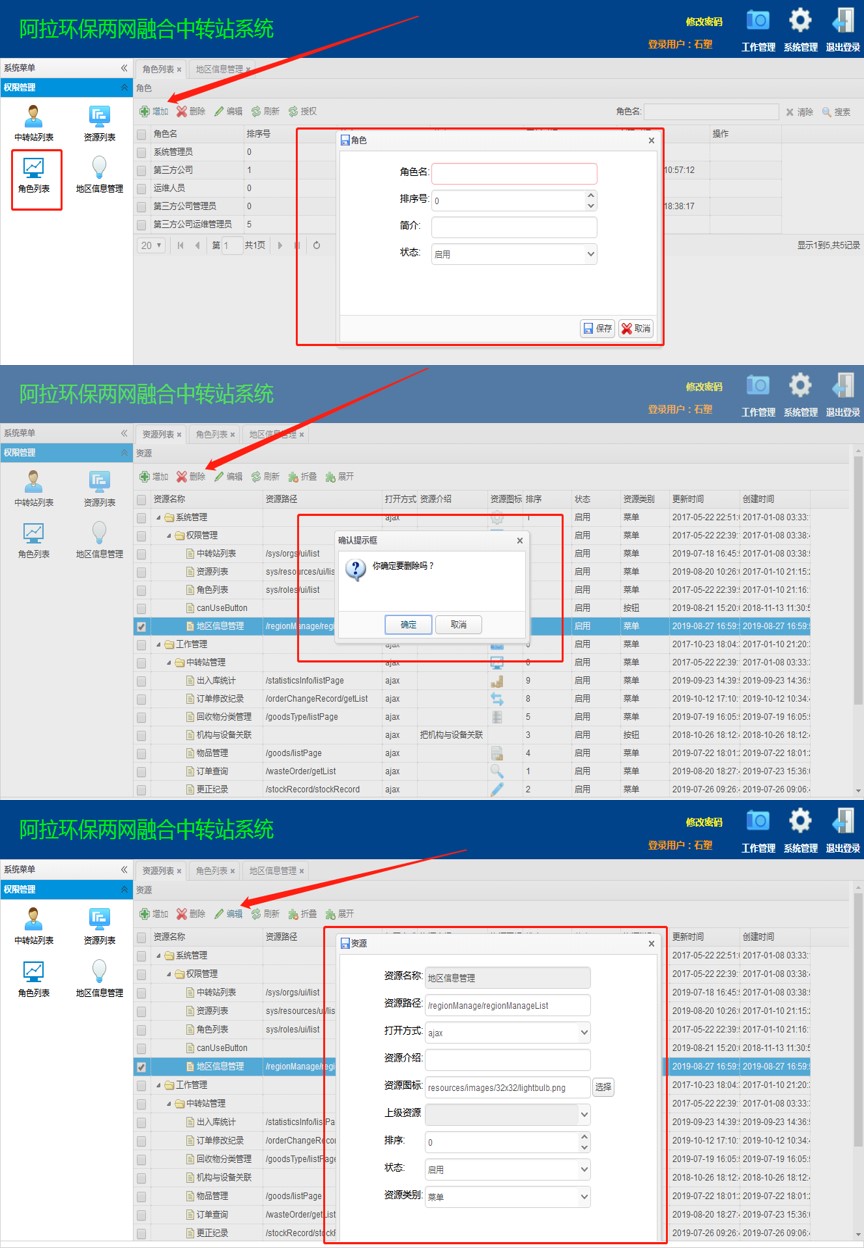Click the resource icon in 物品管理 row
Screen dimensions: 864x1248
tap(497, 753)
